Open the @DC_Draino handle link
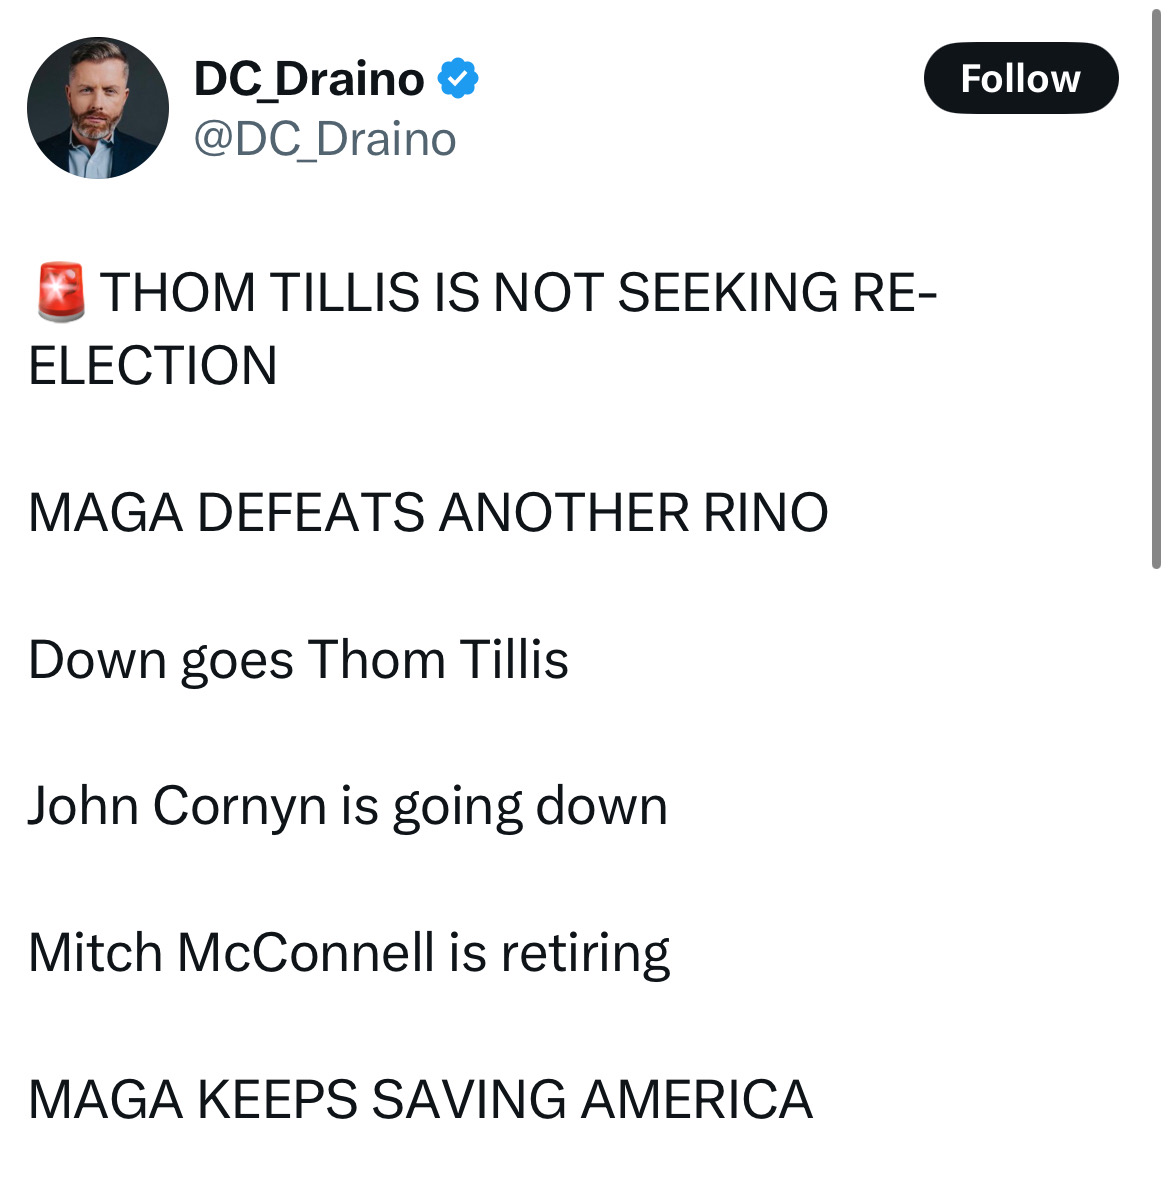1170x1200 pixels. (x=325, y=139)
